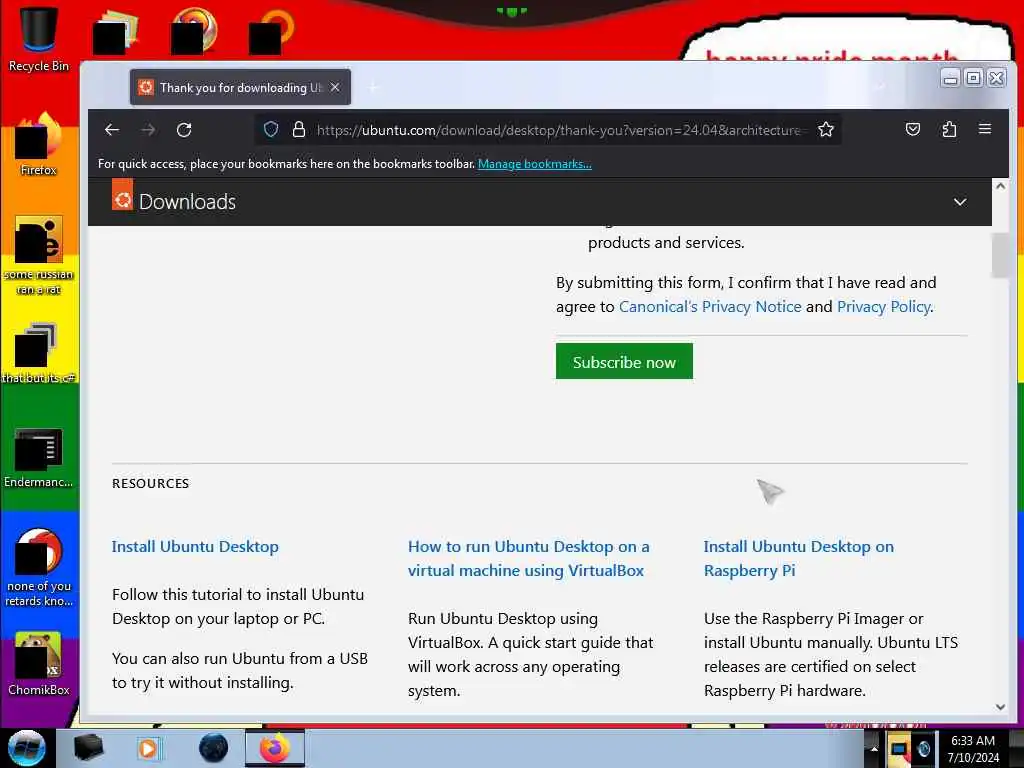The height and width of the screenshot is (768, 1024).
Task: Open the media player taskbar icon
Action: [148, 748]
